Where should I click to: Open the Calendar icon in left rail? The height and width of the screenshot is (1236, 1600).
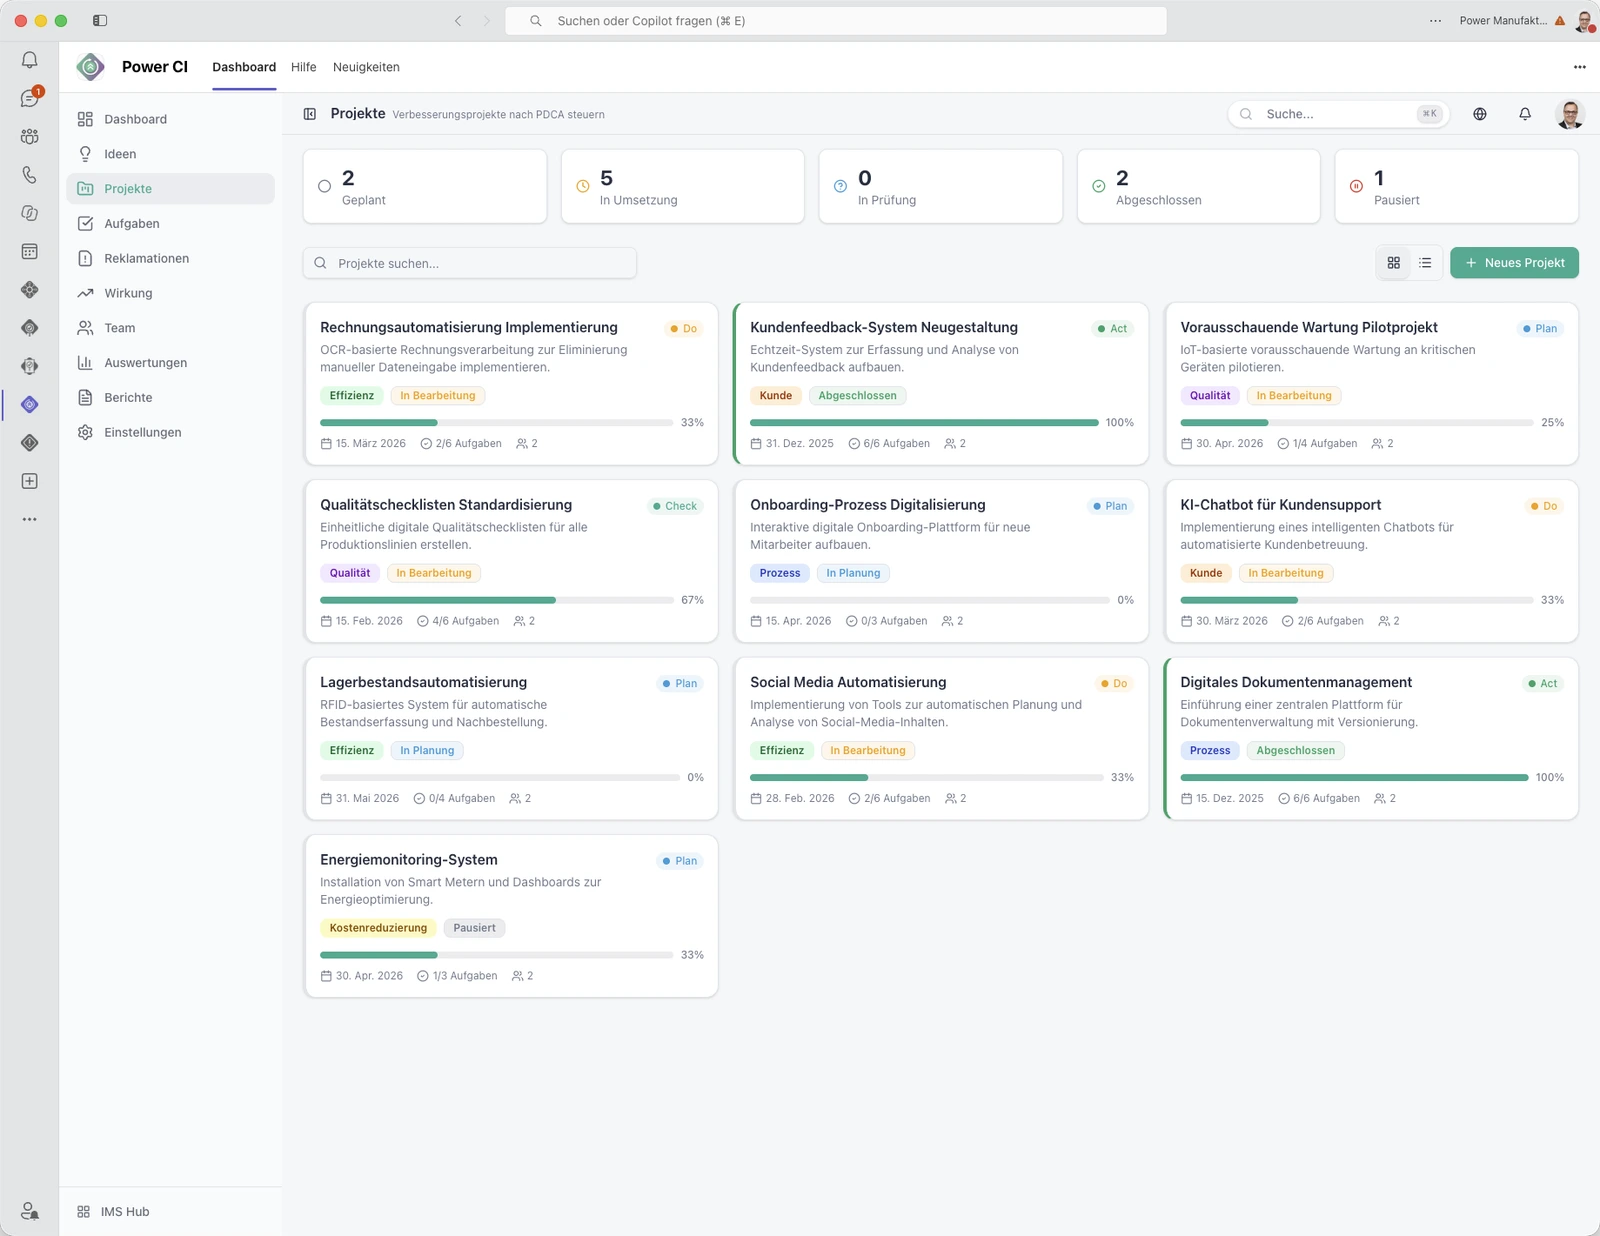[x=30, y=251]
